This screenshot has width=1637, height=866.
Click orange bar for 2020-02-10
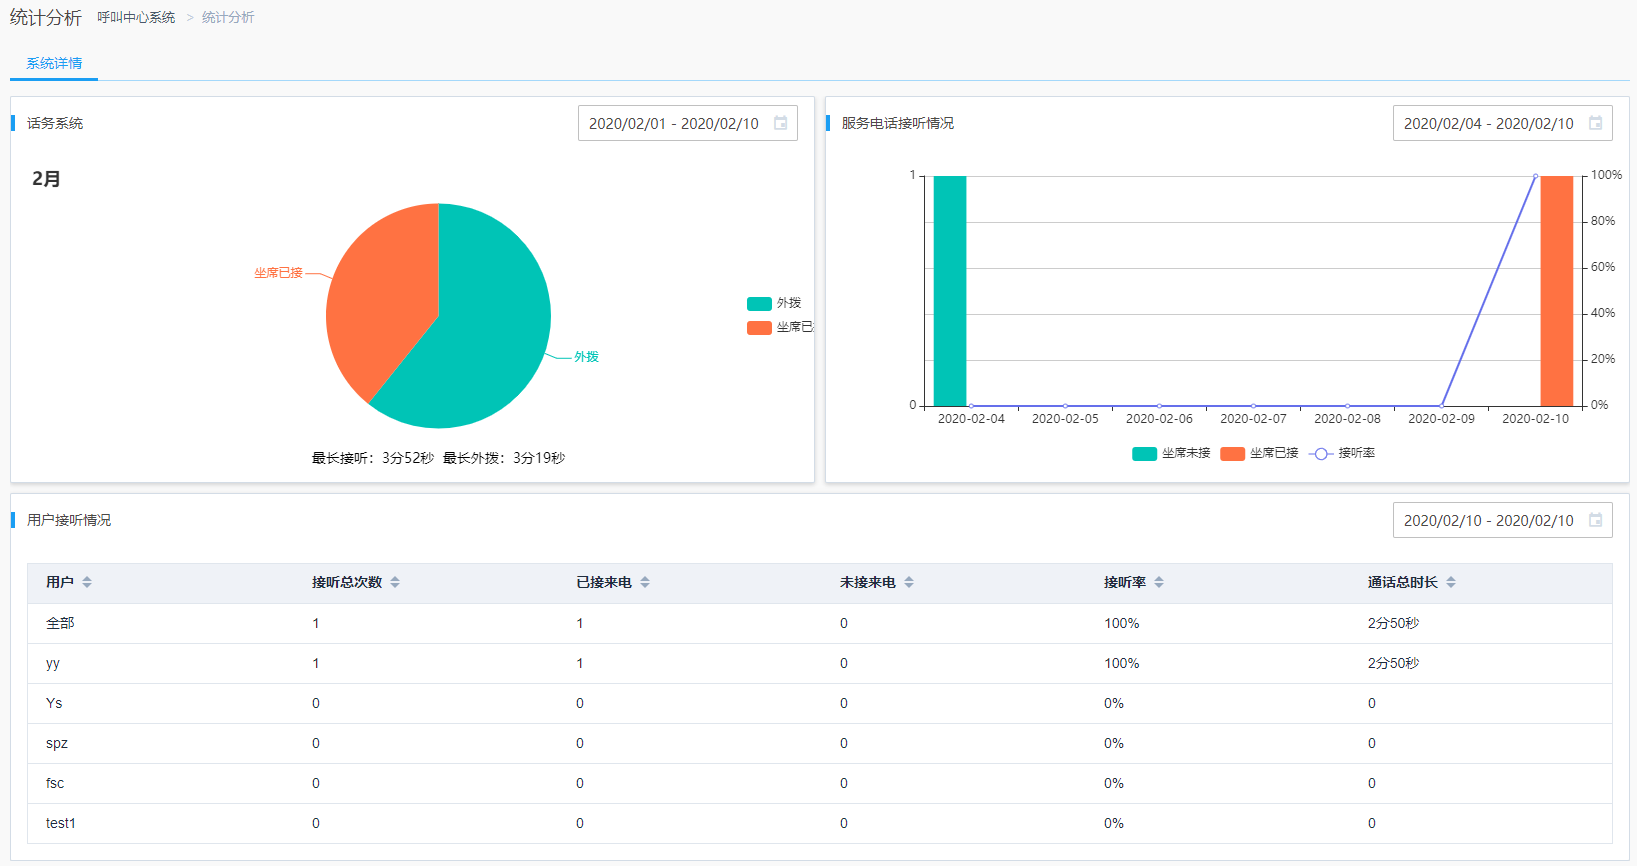tap(1557, 290)
